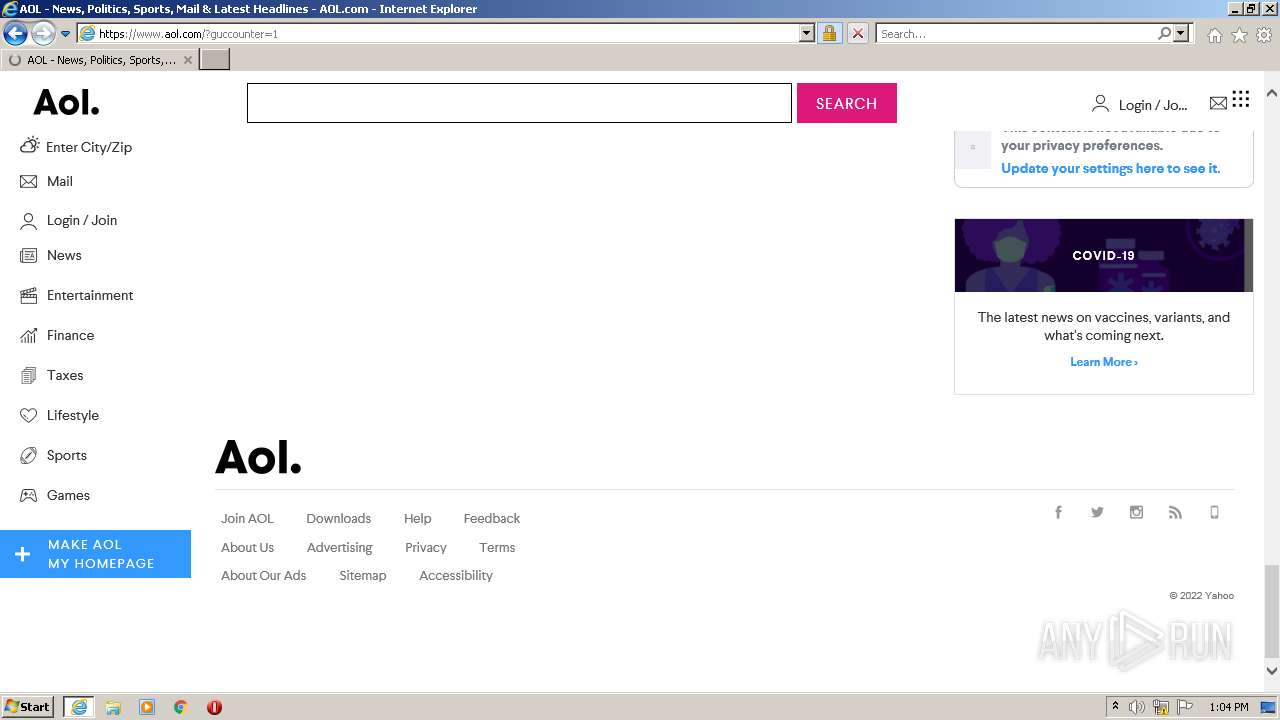1280x720 pixels.
Task: Click Make AOL My Homepage button
Action: click(x=95, y=554)
